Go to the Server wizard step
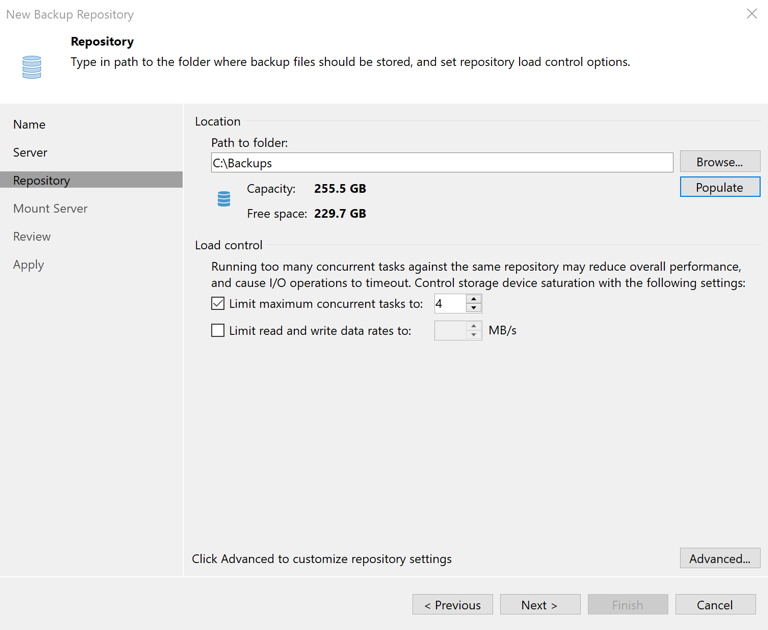 [x=30, y=152]
